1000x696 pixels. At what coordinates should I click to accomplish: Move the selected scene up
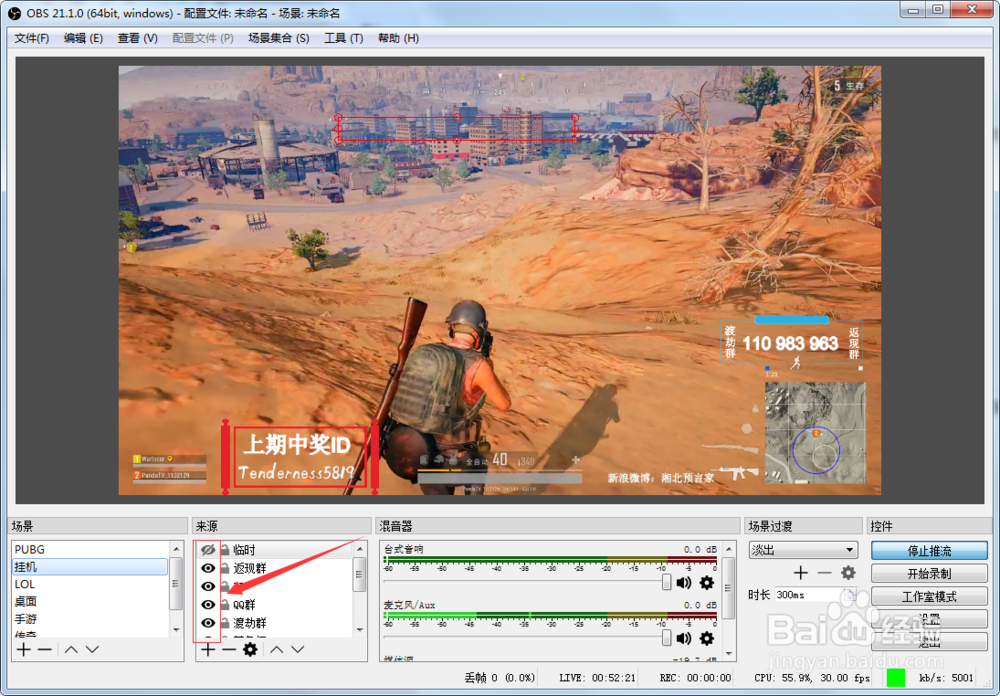tap(71, 649)
